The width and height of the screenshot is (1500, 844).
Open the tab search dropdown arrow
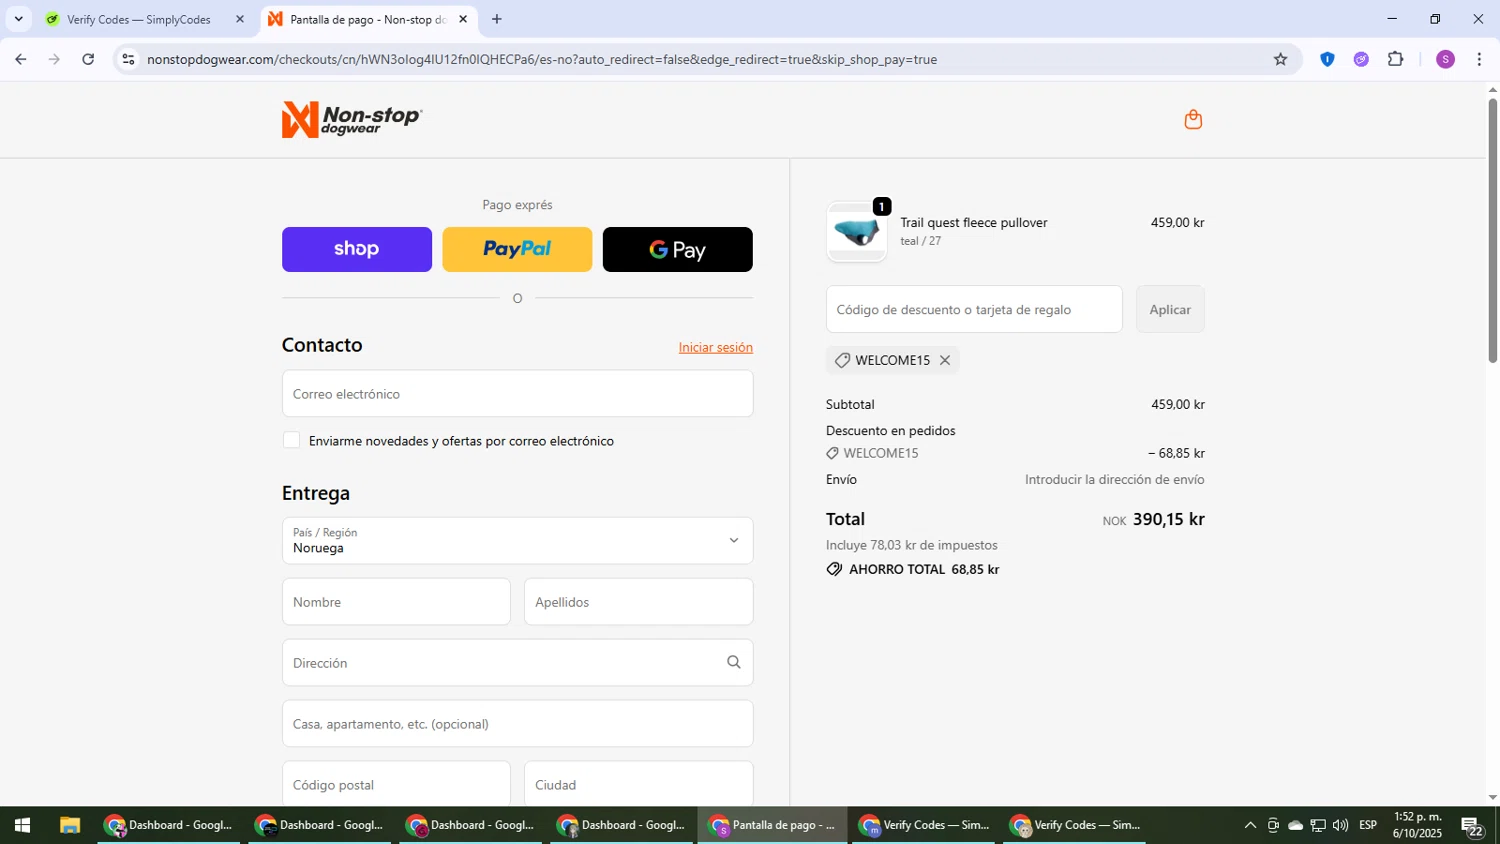pyautogui.click(x=18, y=19)
